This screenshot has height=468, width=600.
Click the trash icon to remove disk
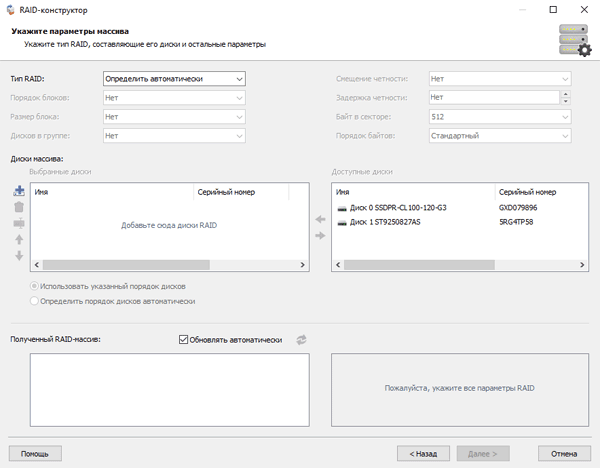(x=18, y=207)
